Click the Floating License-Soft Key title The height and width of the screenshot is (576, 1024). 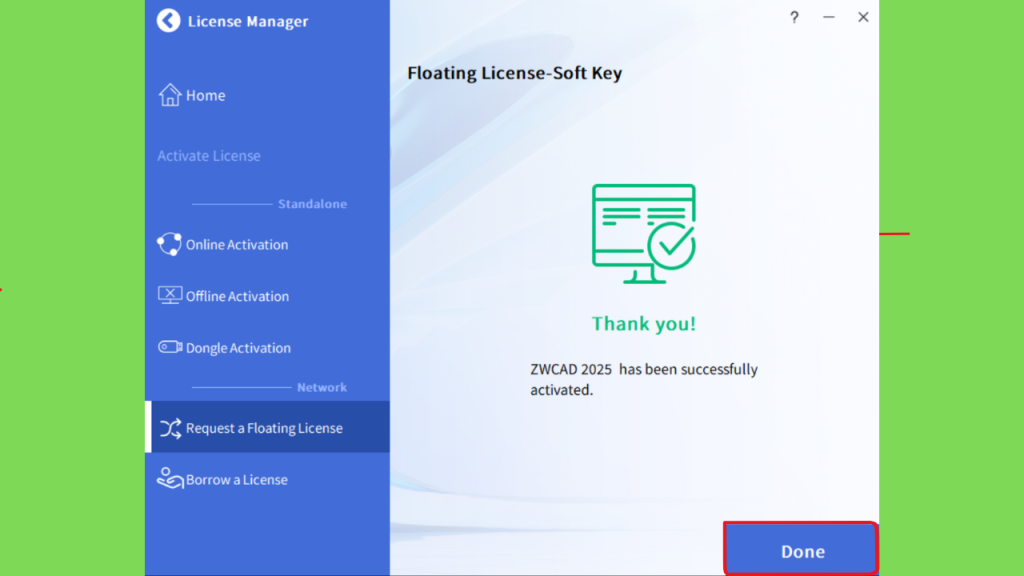(515, 73)
